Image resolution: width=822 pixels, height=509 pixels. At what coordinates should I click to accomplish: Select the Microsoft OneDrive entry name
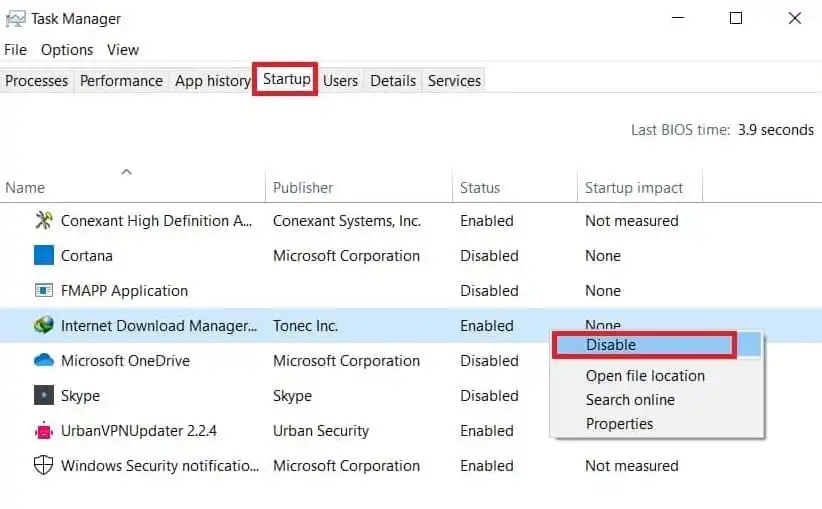tap(125, 361)
